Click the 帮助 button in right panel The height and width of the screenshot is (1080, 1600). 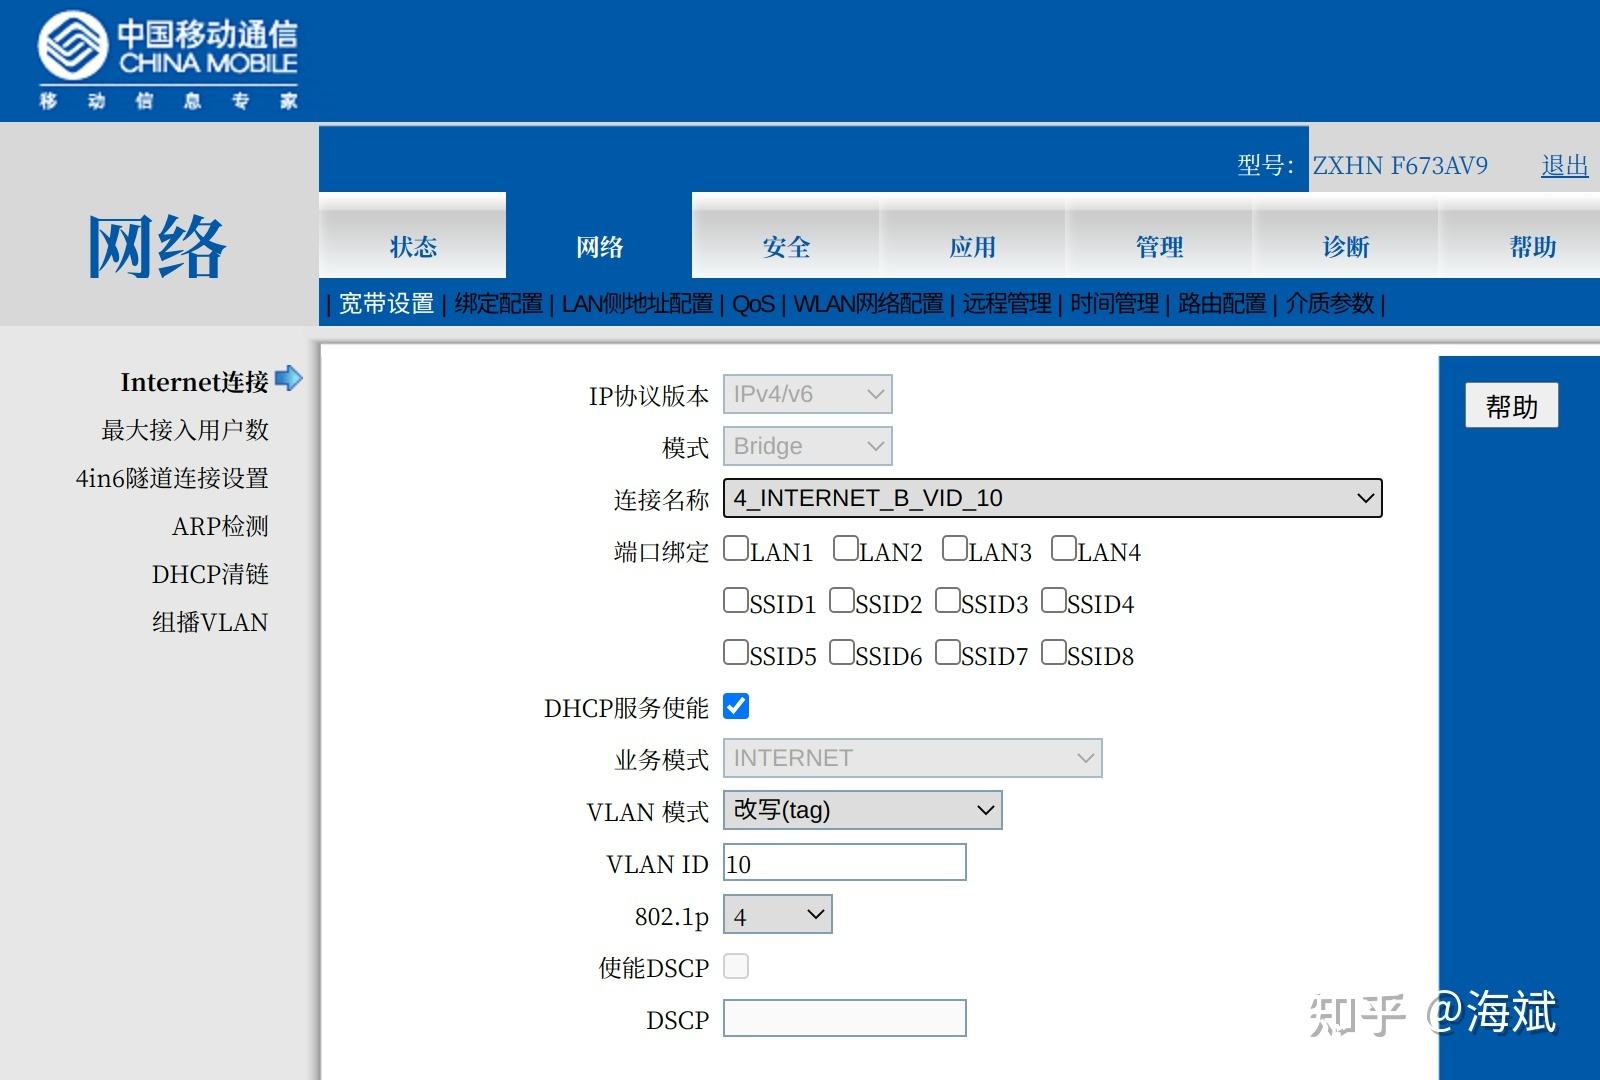1512,405
